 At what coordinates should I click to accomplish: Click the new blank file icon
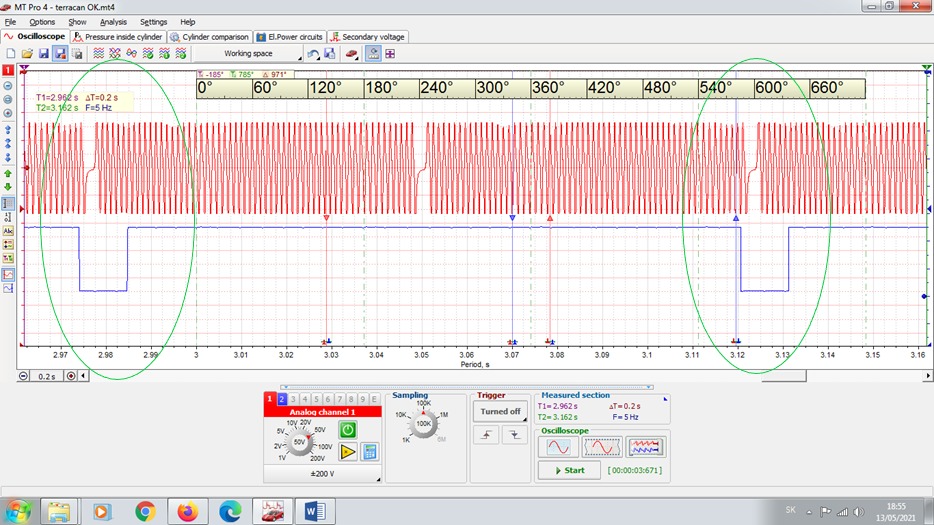(x=10, y=53)
